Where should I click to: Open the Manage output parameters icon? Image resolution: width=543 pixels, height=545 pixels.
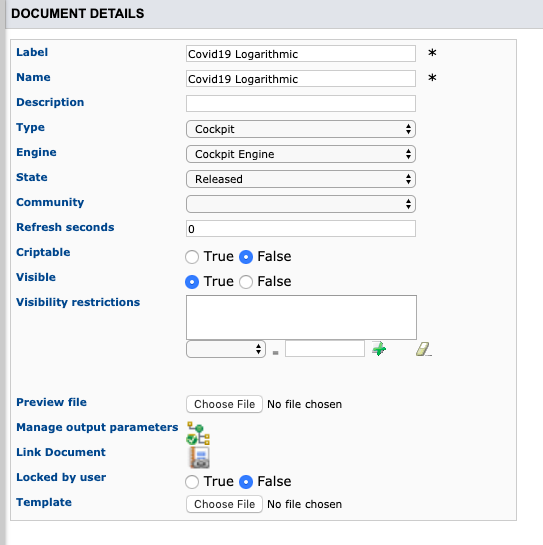pos(198,433)
